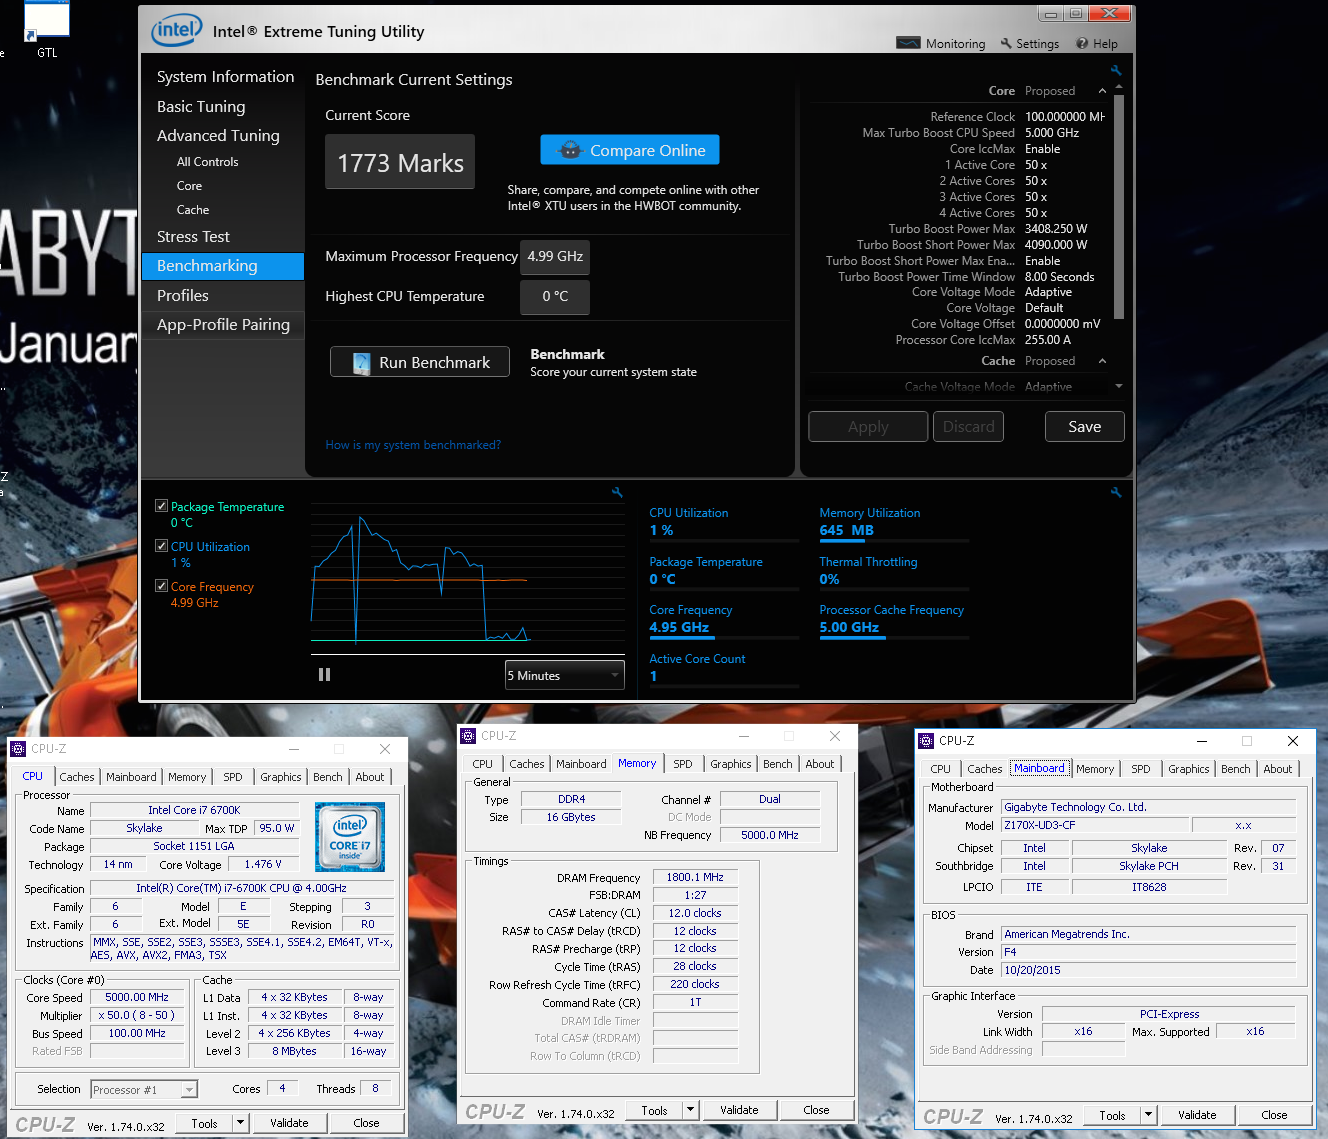This screenshot has height=1139, width=1328.
Task: Collapse the Core section chevron
Action: pos(1102,91)
